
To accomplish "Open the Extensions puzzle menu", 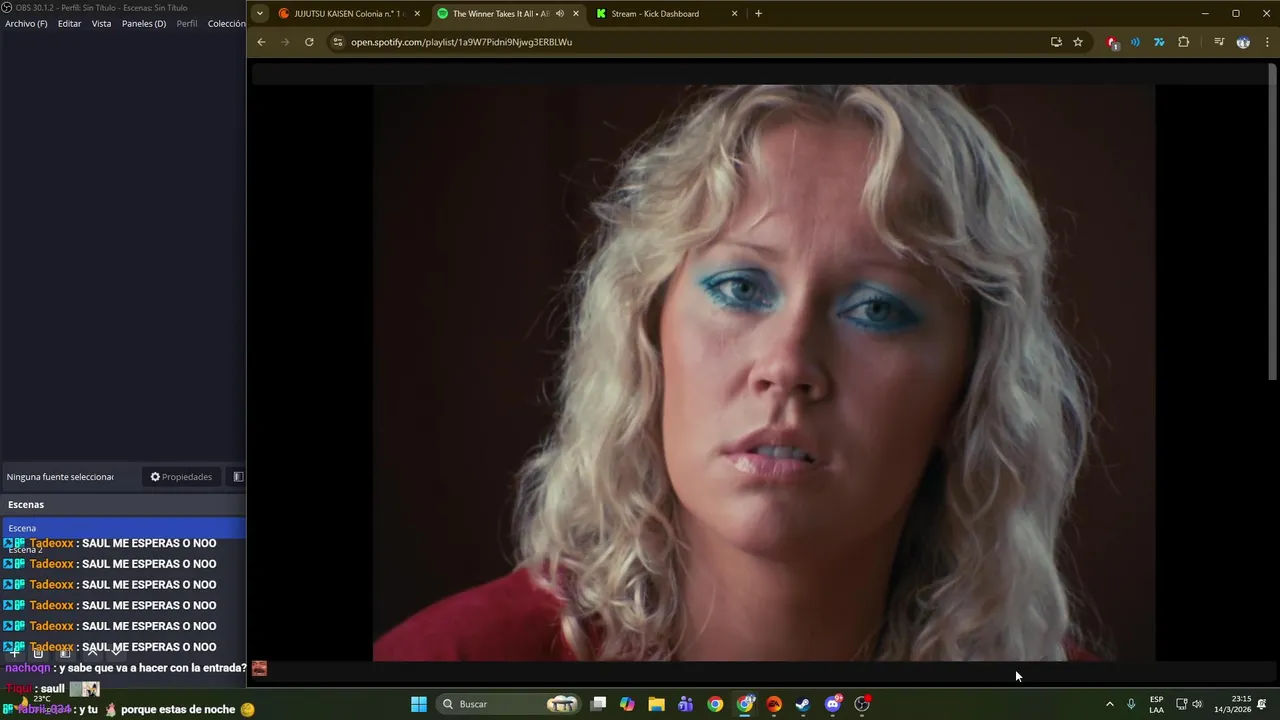I will [1184, 42].
